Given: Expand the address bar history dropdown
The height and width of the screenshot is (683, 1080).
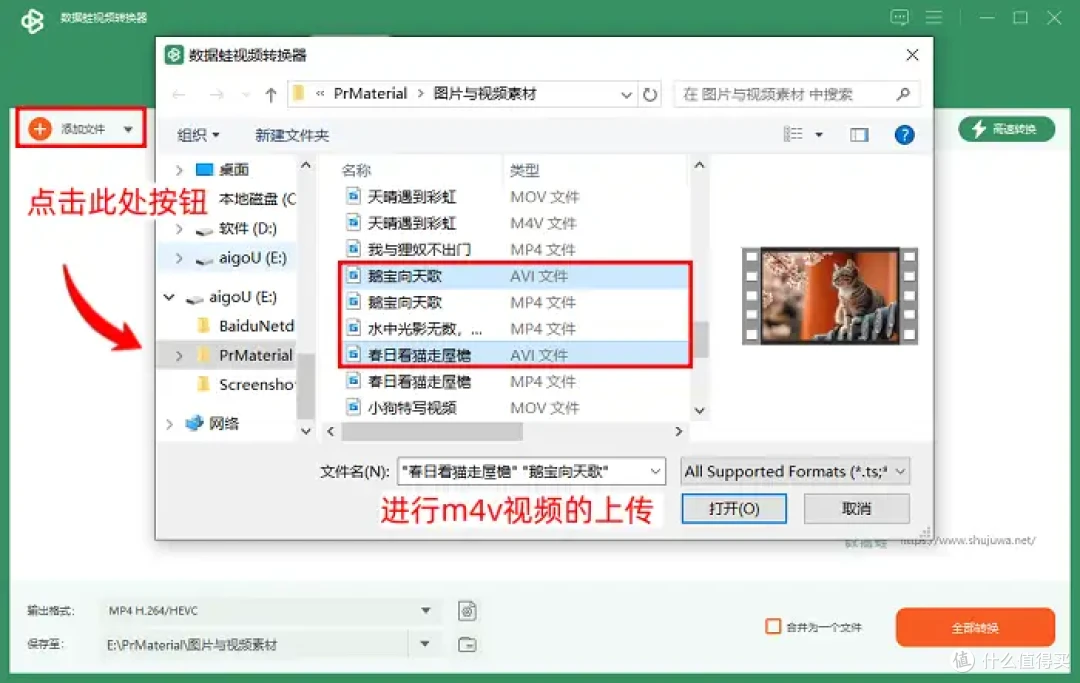Looking at the screenshot, I should pyautogui.click(x=626, y=95).
